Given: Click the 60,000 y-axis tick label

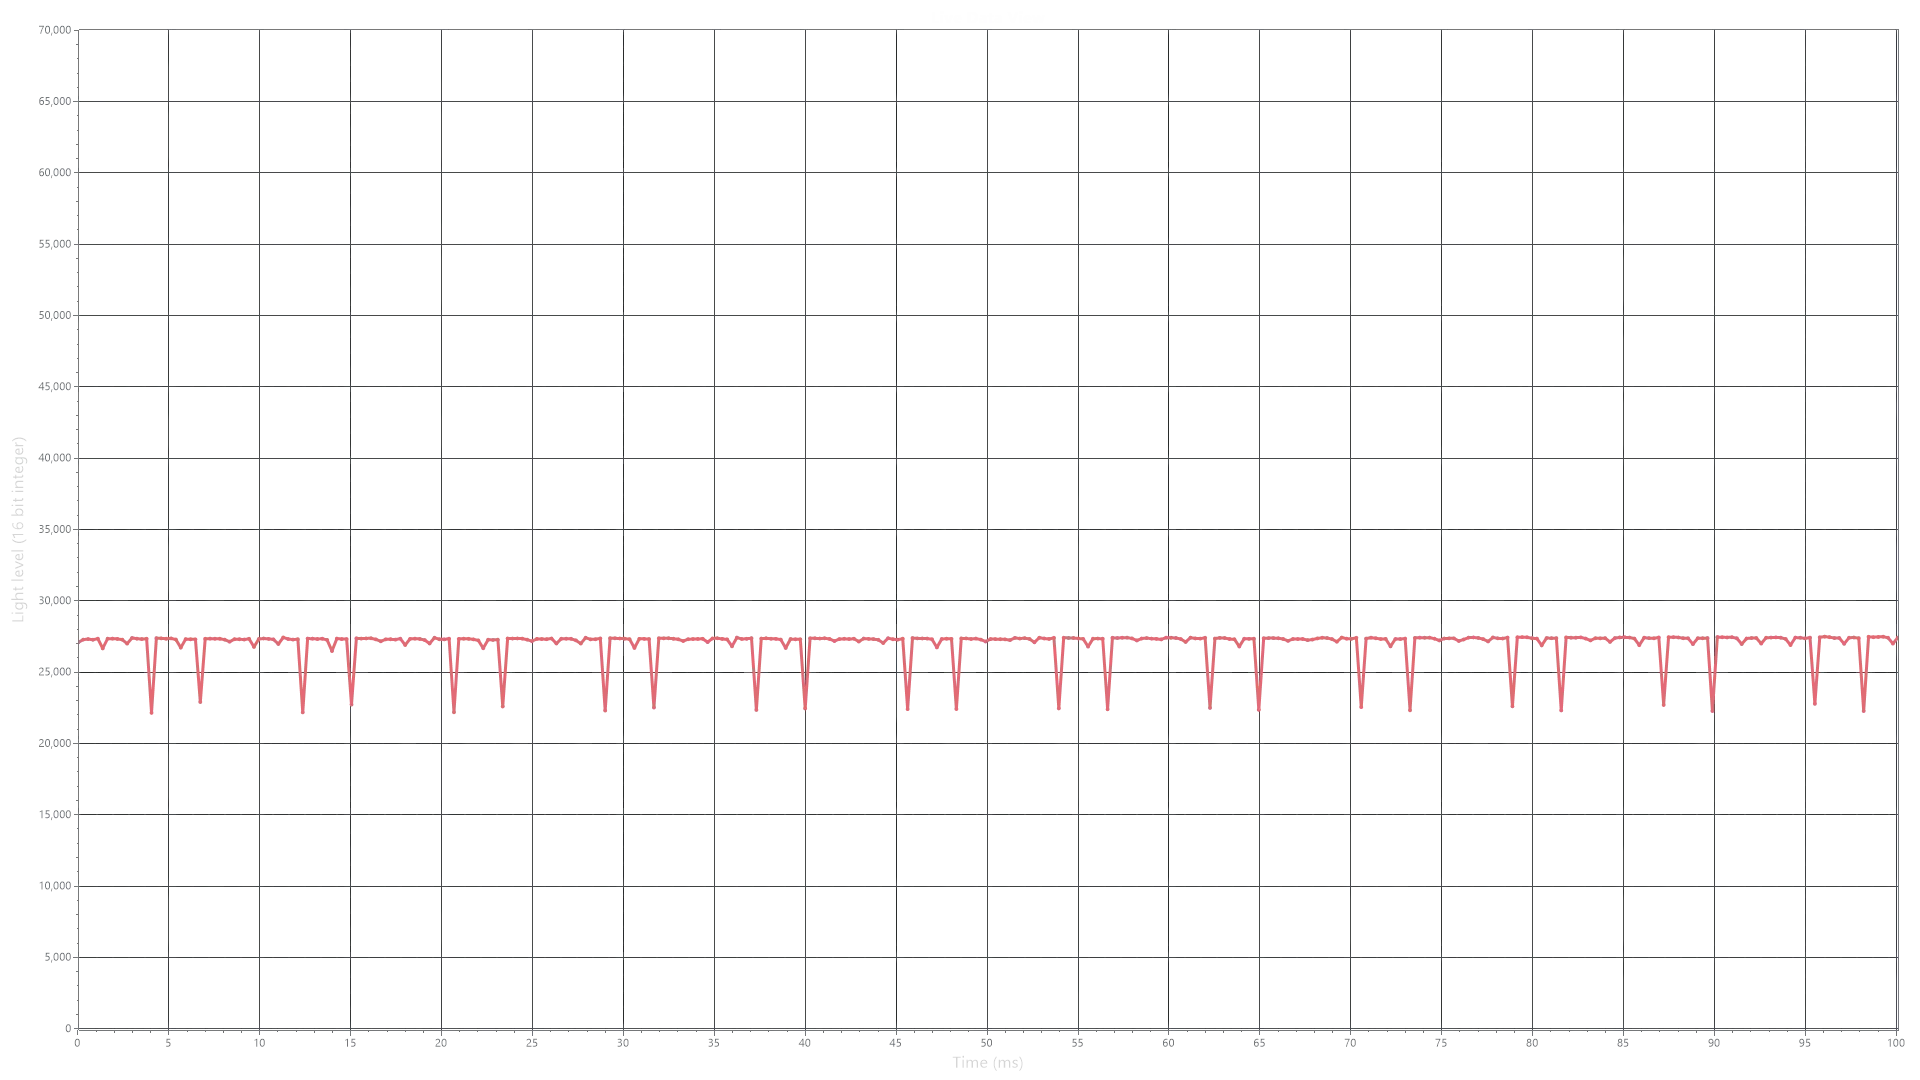Looking at the screenshot, I should coord(55,172).
